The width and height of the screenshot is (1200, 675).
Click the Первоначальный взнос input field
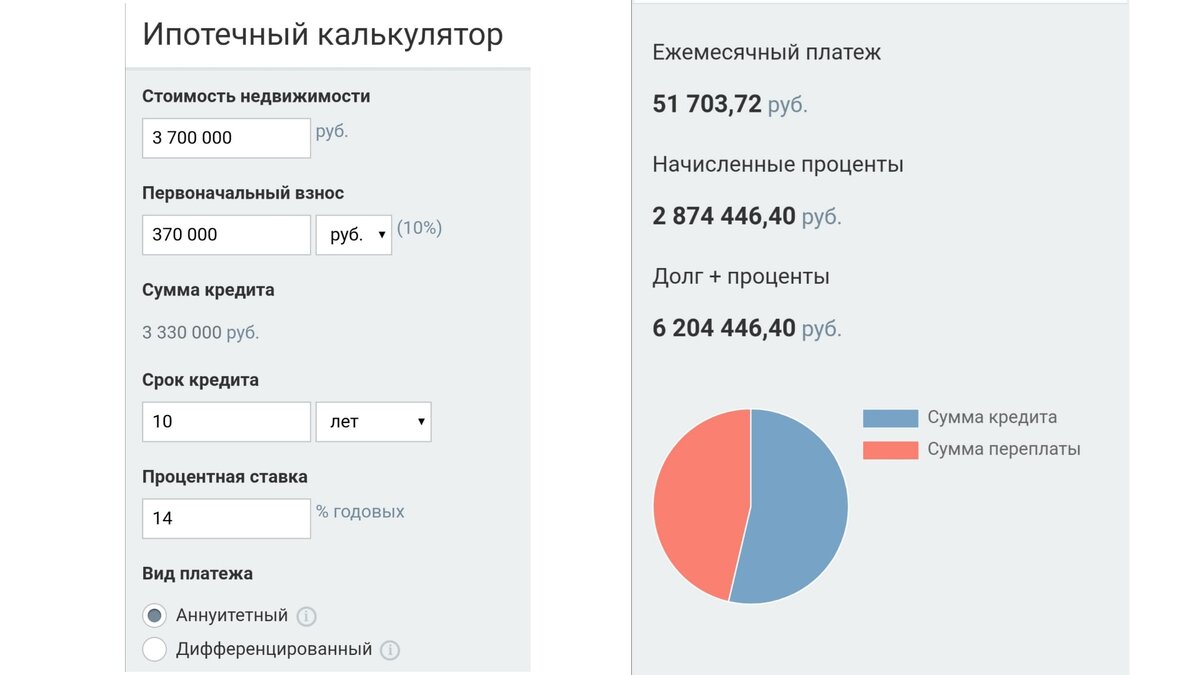coord(225,234)
